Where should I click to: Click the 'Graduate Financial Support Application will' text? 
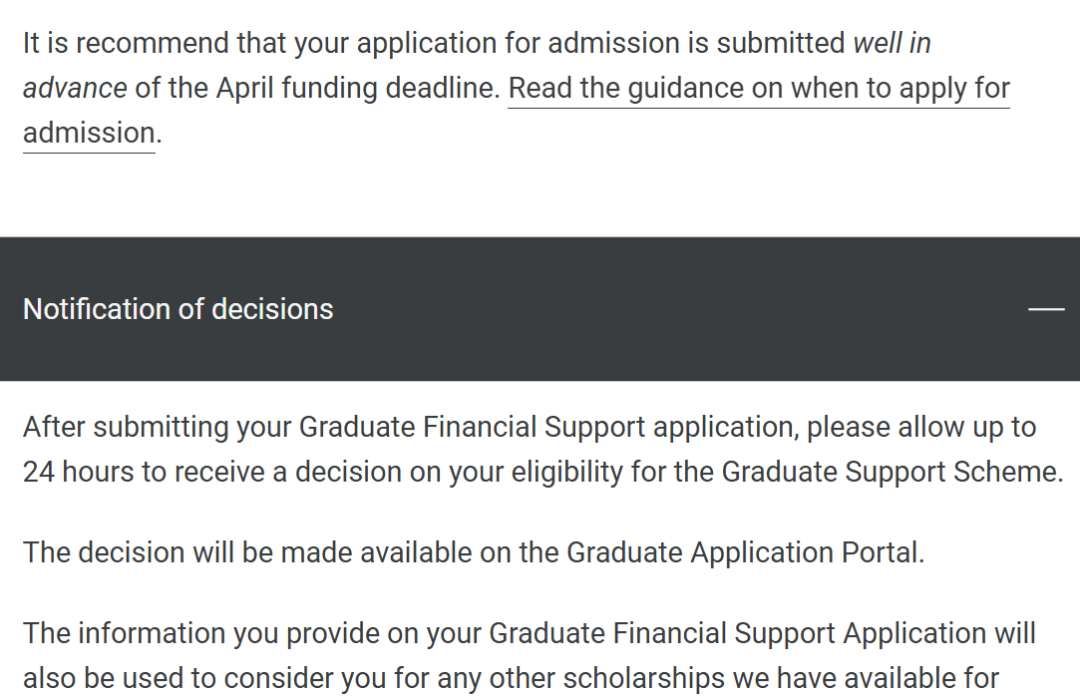point(762,633)
